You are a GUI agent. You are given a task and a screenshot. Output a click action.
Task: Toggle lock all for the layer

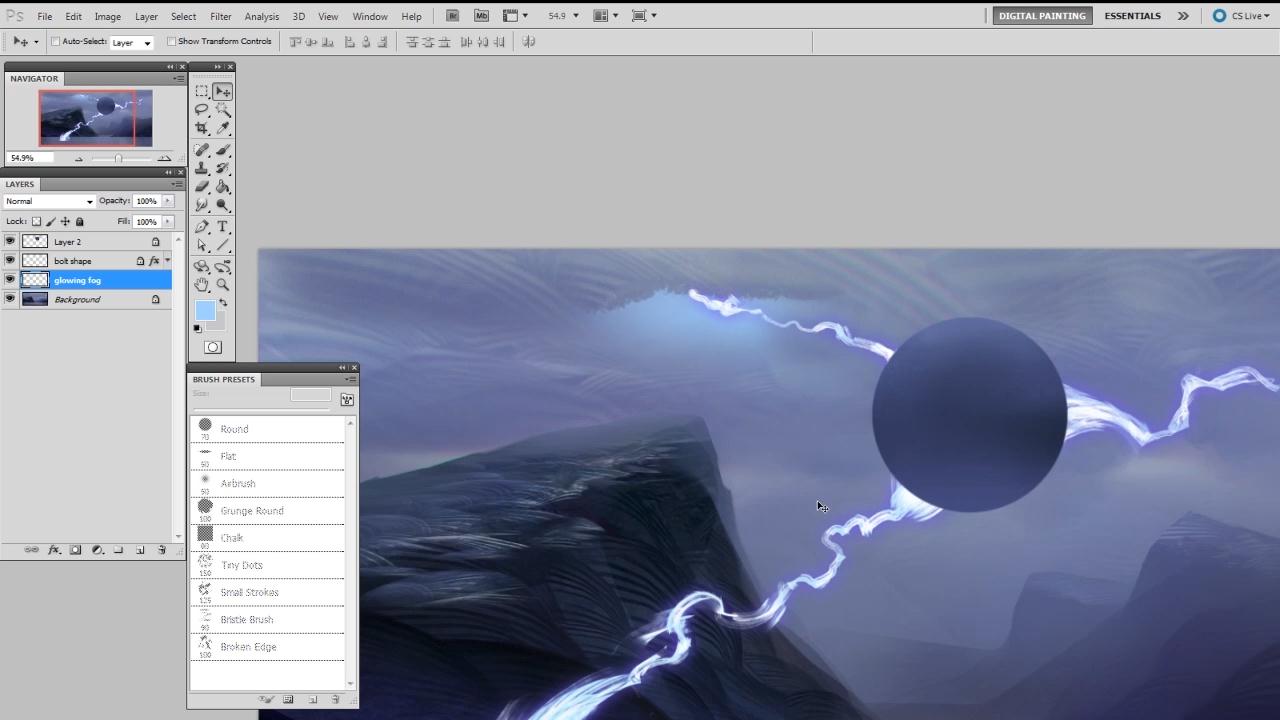(80, 222)
